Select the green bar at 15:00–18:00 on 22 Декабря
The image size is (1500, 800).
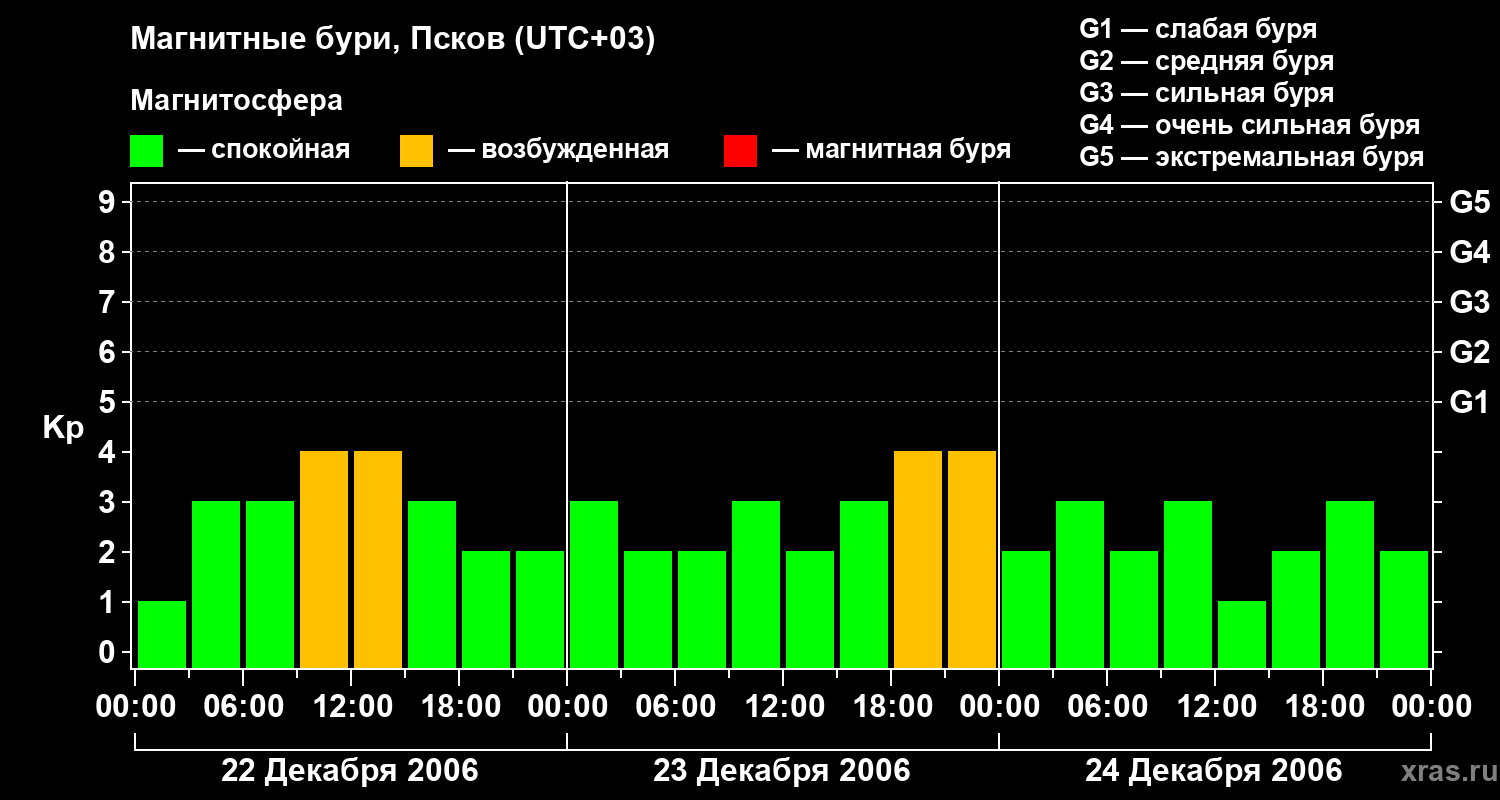(x=432, y=584)
